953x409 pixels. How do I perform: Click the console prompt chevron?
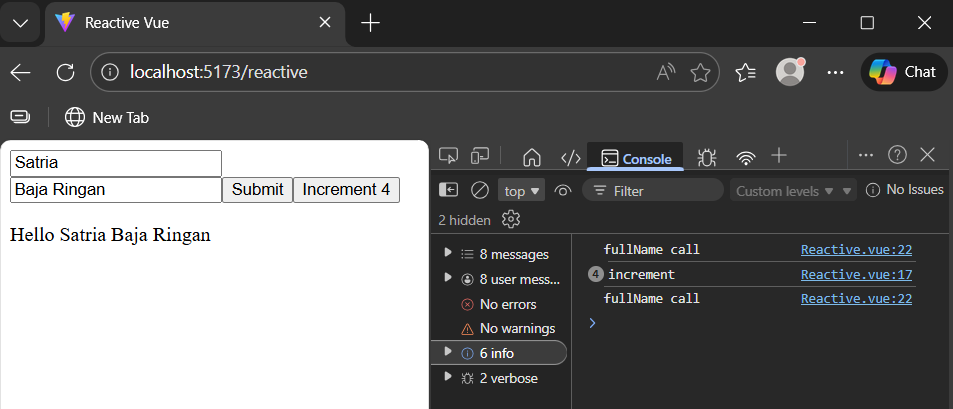593,323
